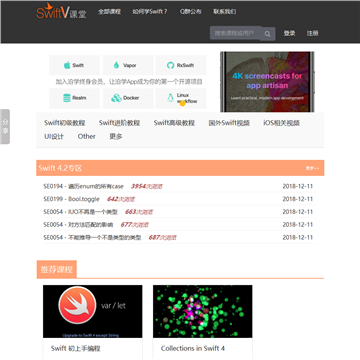Expand the 更多 category menu
The image size is (360, 360).
pos(116,136)
